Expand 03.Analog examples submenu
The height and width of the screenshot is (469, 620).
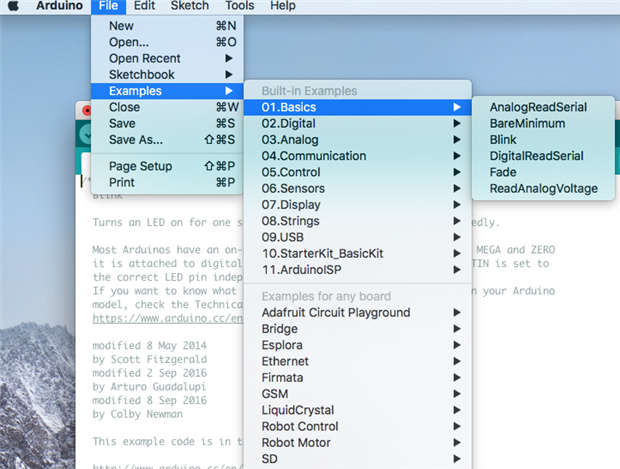click(x=357, y=140)
